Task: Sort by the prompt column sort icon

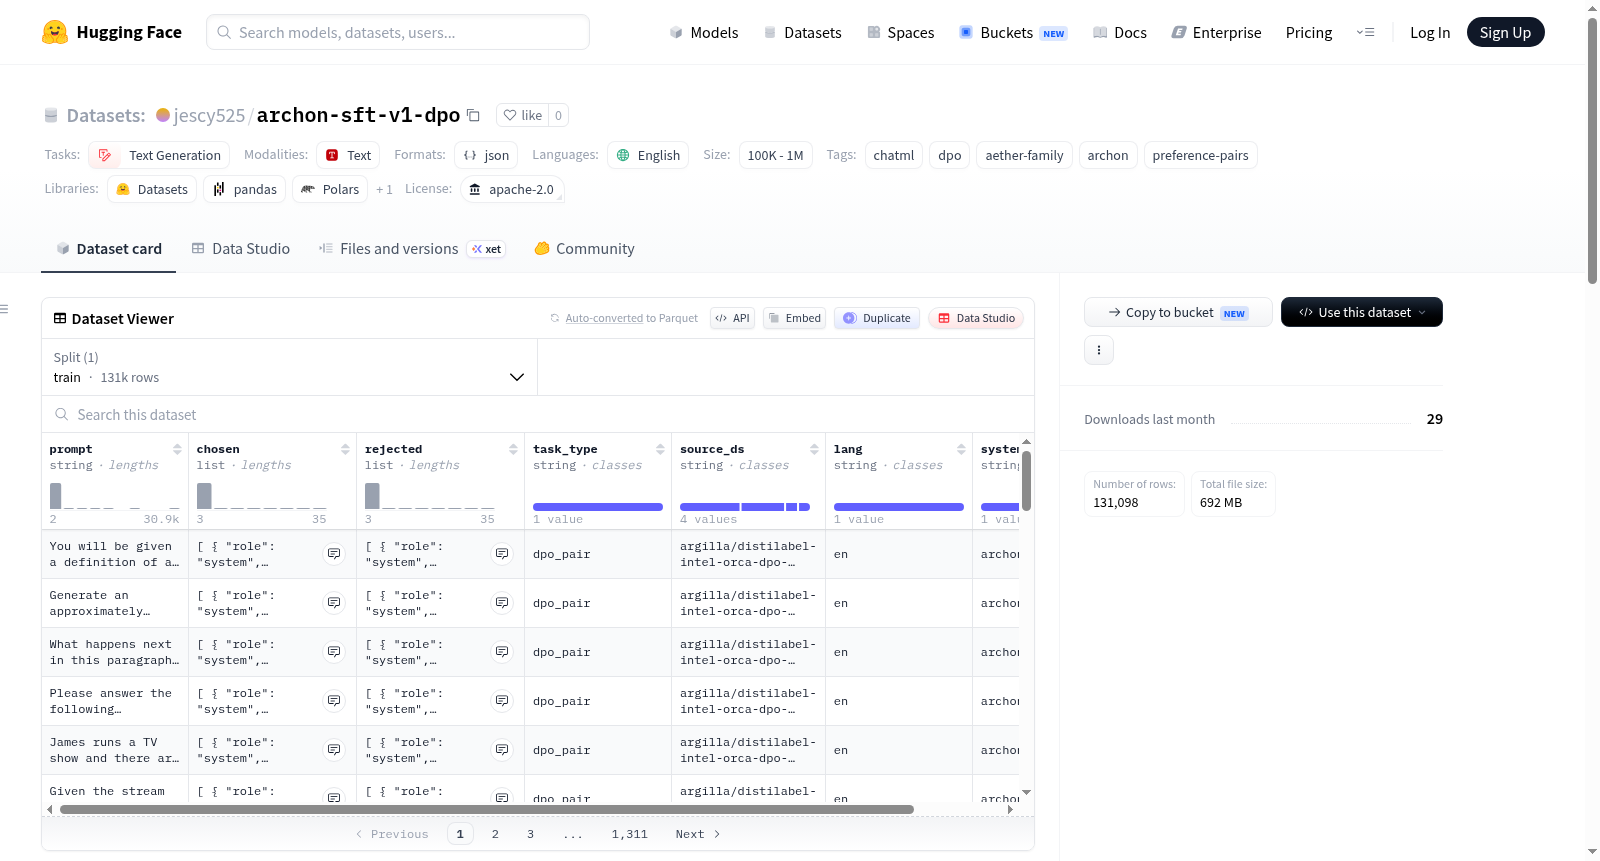Action: [x=177, y=449]
